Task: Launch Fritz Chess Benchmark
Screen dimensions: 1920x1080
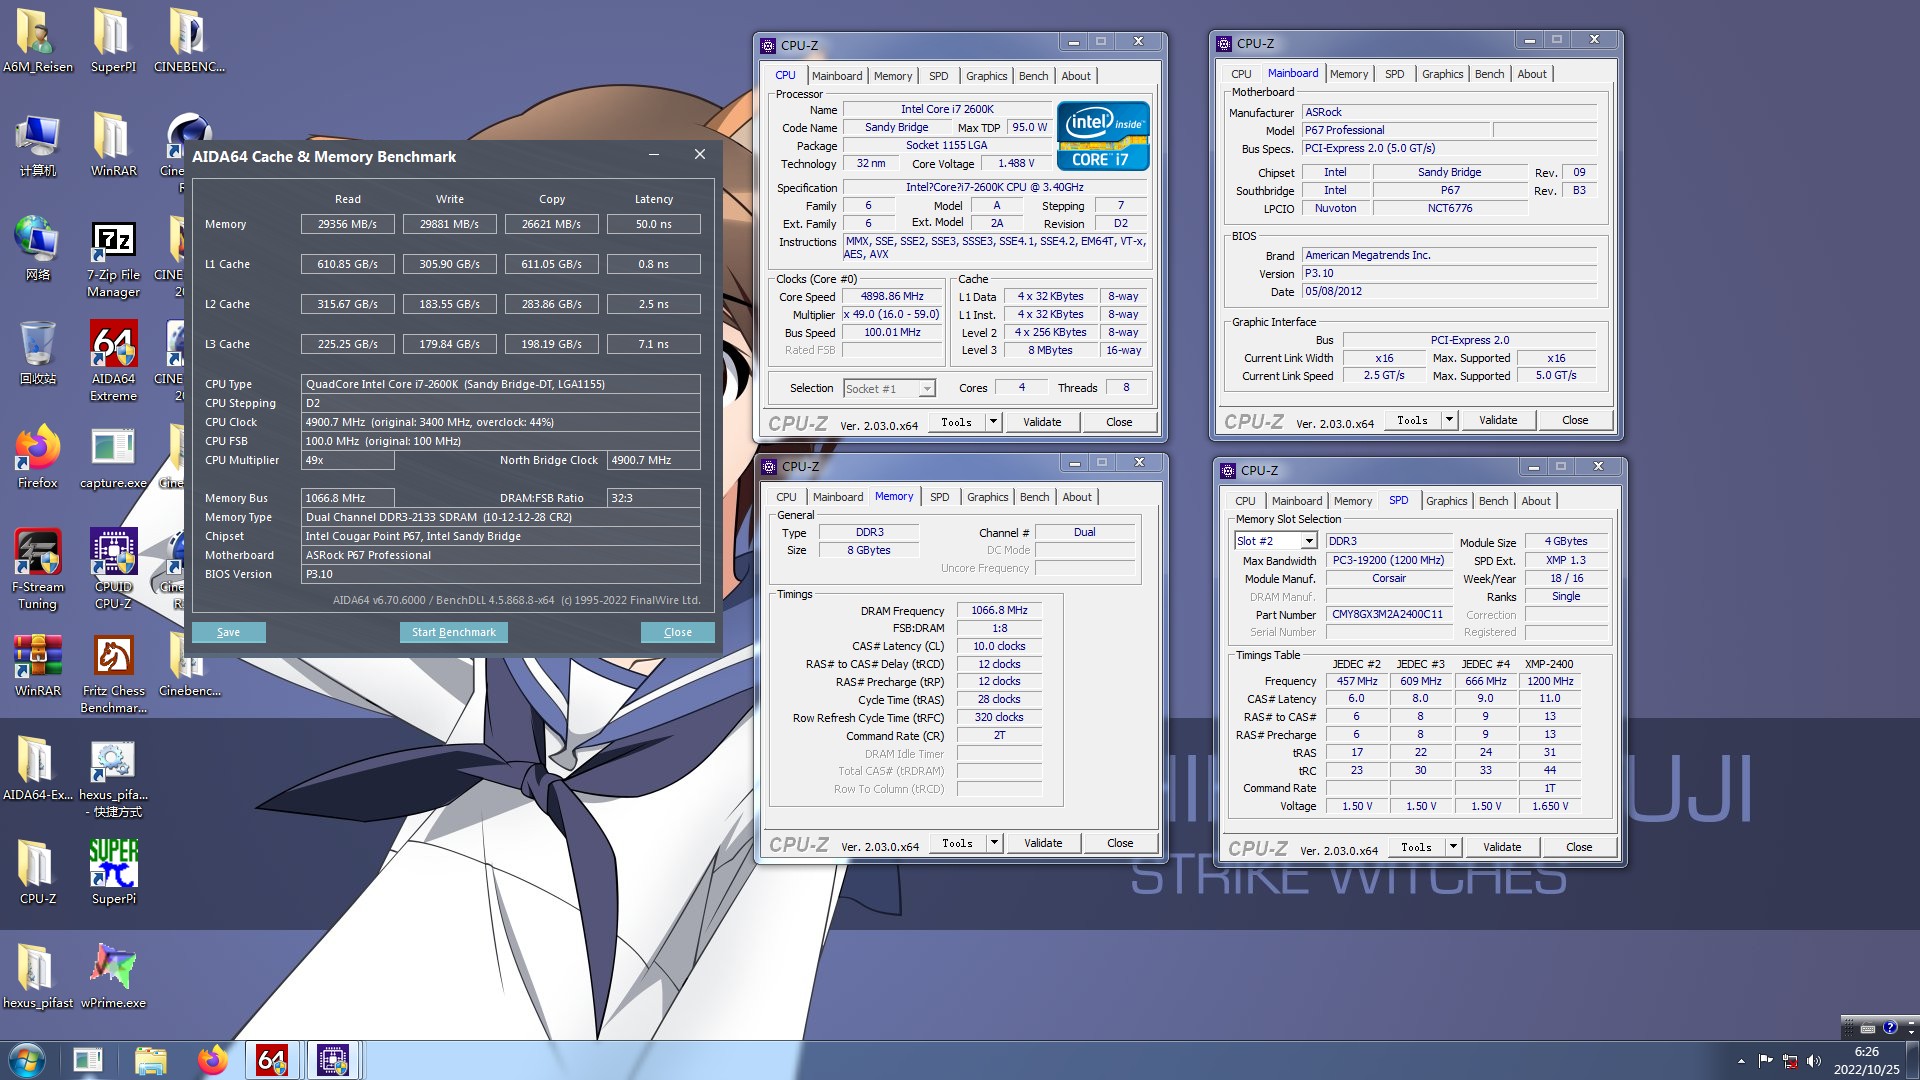Action: coord(113,673)
